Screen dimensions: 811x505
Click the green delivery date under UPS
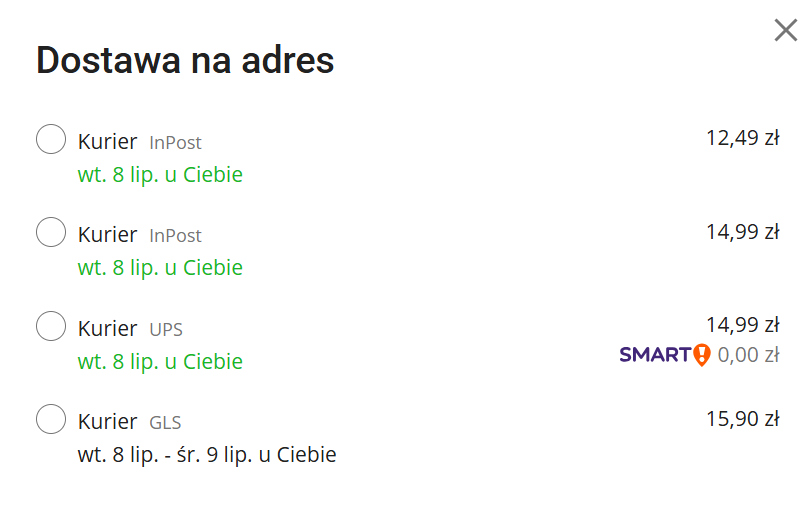click(x=160, y=361)
